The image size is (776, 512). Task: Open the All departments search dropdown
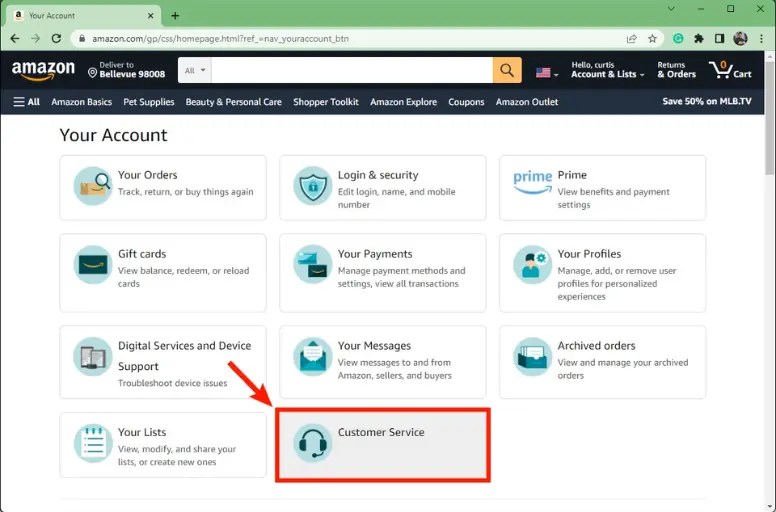pos(194,70)
